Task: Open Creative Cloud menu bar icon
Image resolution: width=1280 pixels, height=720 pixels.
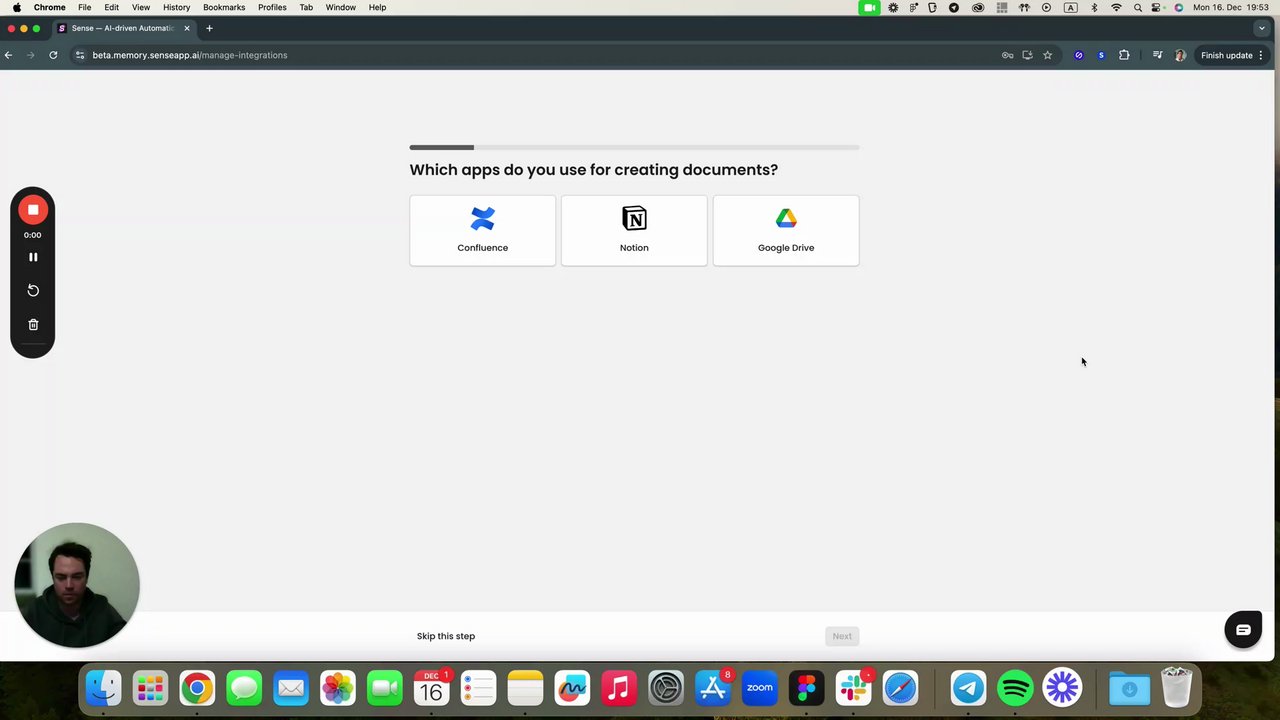Action: pyautogui.click(x=977, y=7)
